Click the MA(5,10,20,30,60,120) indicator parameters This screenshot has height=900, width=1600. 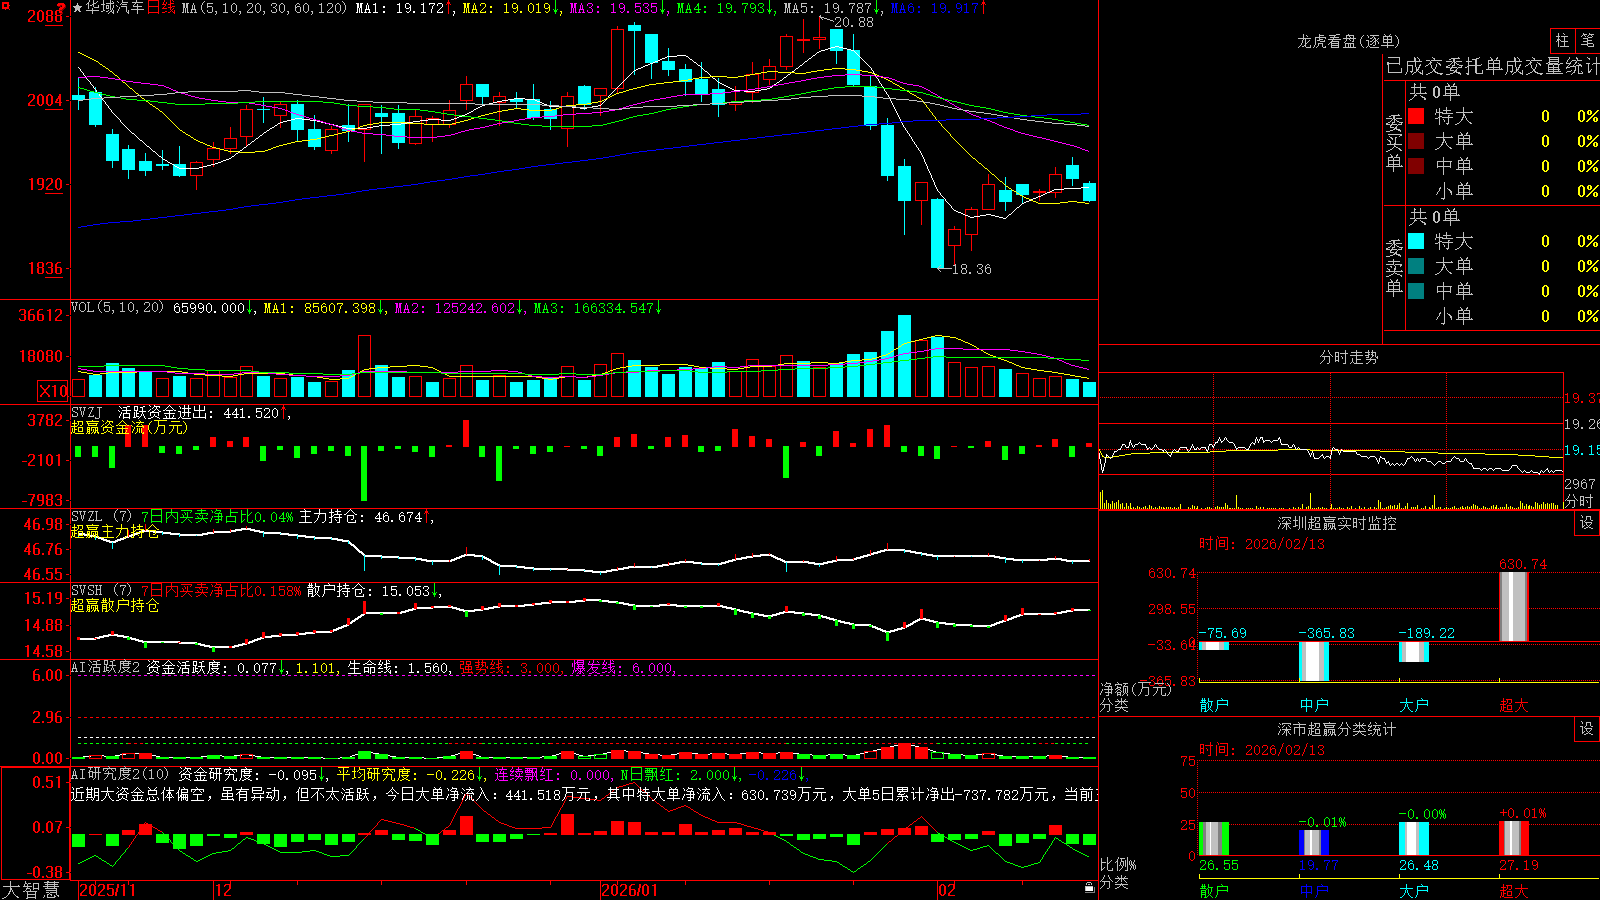coord(264,8)
